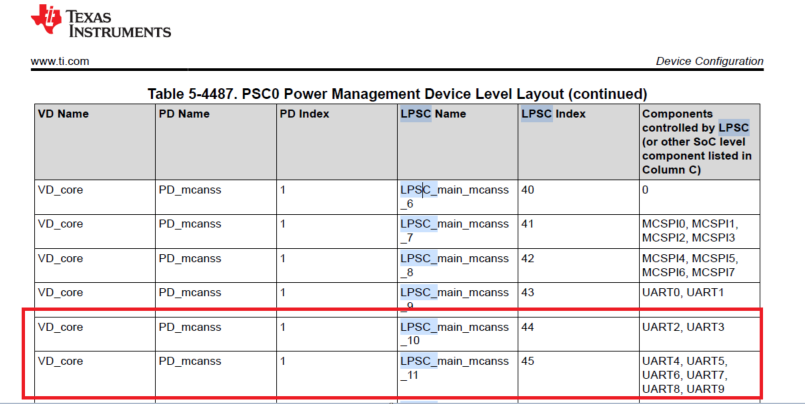This screenshot has width=805, height=404.
Task: Select the LPSC index 41 cell
Action: (x=530, y=224)
